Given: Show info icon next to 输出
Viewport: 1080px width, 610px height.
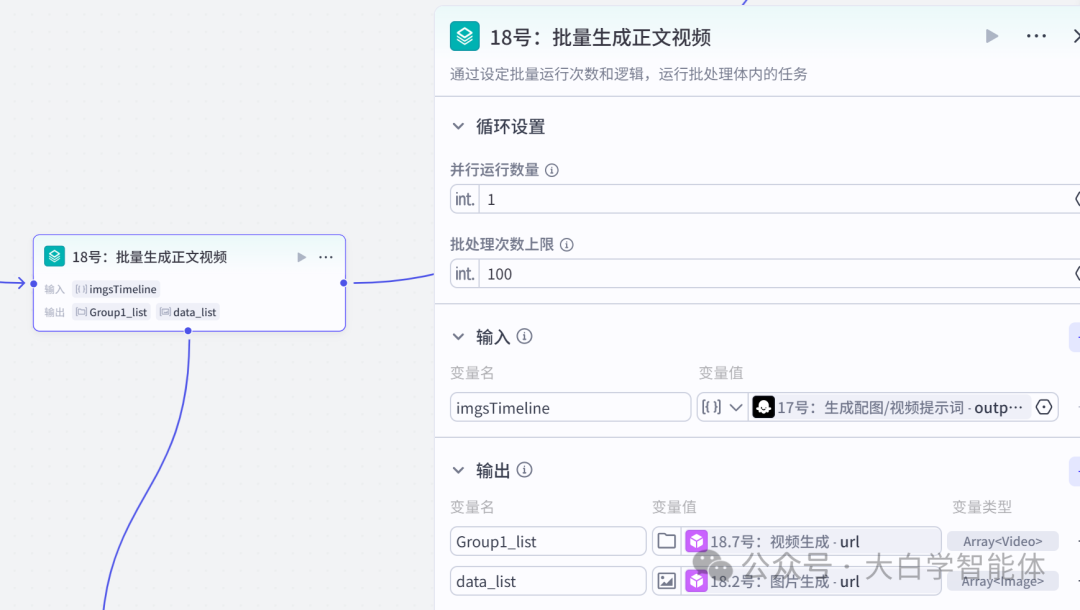Looking at the screenshot, I should tap(524, 470).
